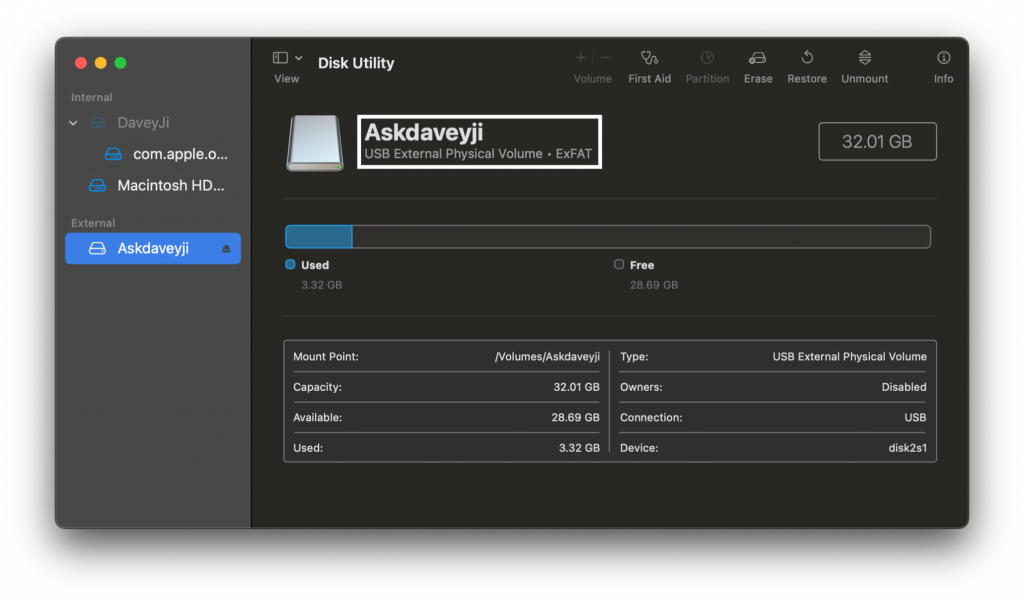Click the large external drive icon
The height and width of the screenshot is (600, 1024).
[314, 143]
